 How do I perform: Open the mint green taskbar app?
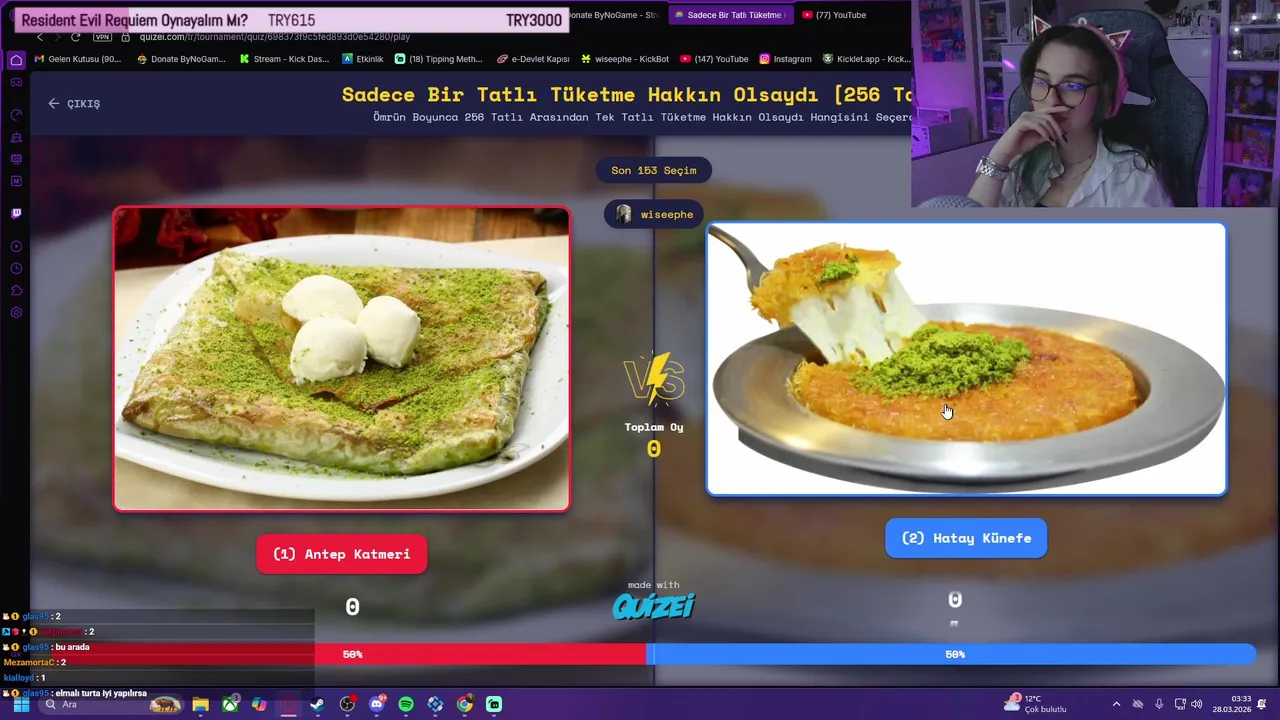click(x=494, y=704)
